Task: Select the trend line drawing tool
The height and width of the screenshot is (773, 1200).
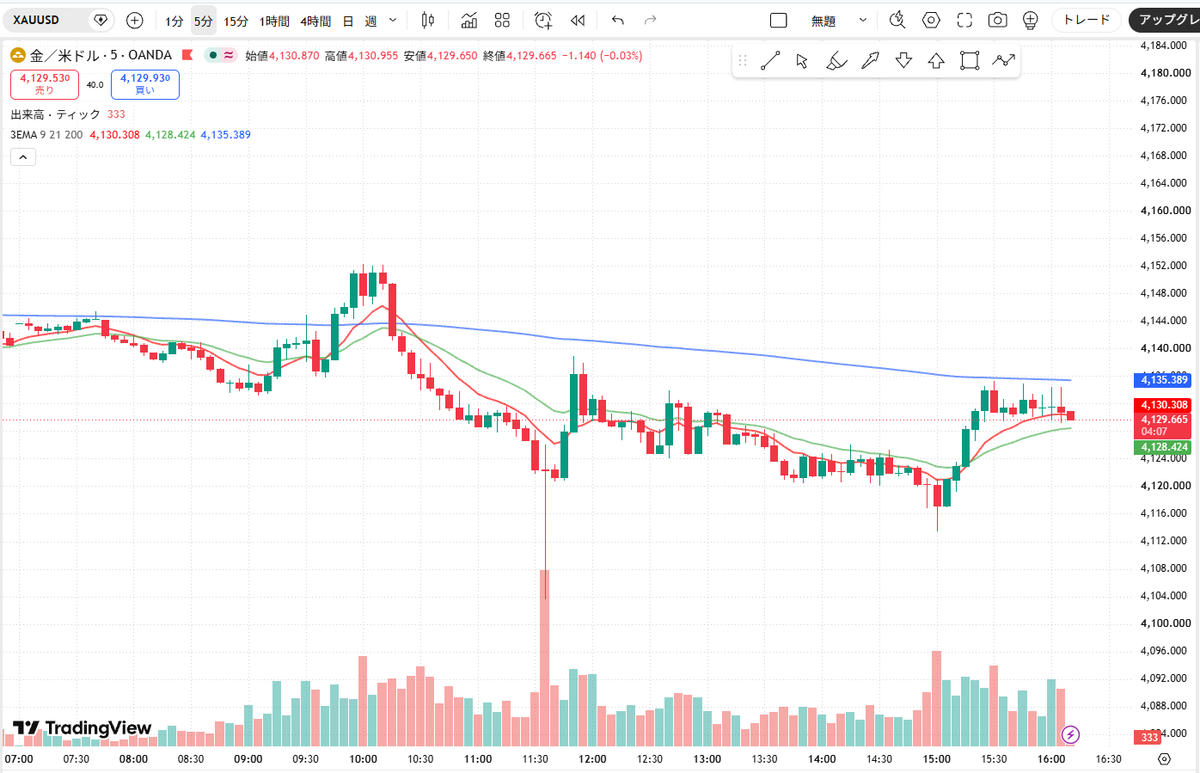Action: coord(769,61)
